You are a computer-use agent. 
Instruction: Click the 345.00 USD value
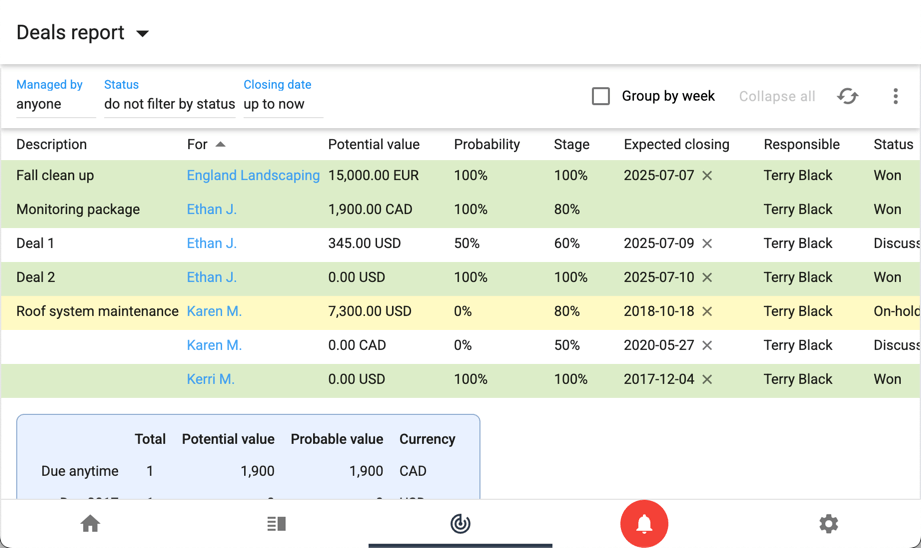pyautogui.click(x=364, y=244)
